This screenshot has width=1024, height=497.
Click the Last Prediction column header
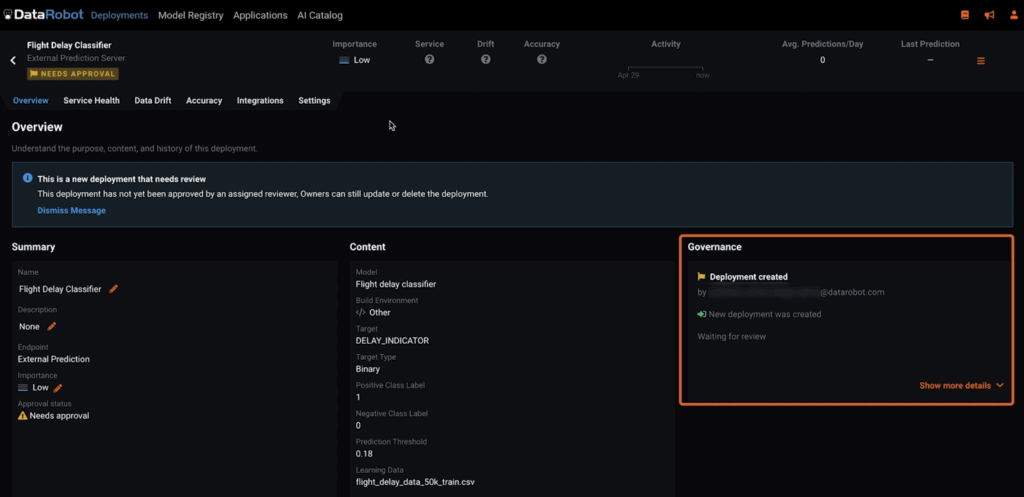930,44
